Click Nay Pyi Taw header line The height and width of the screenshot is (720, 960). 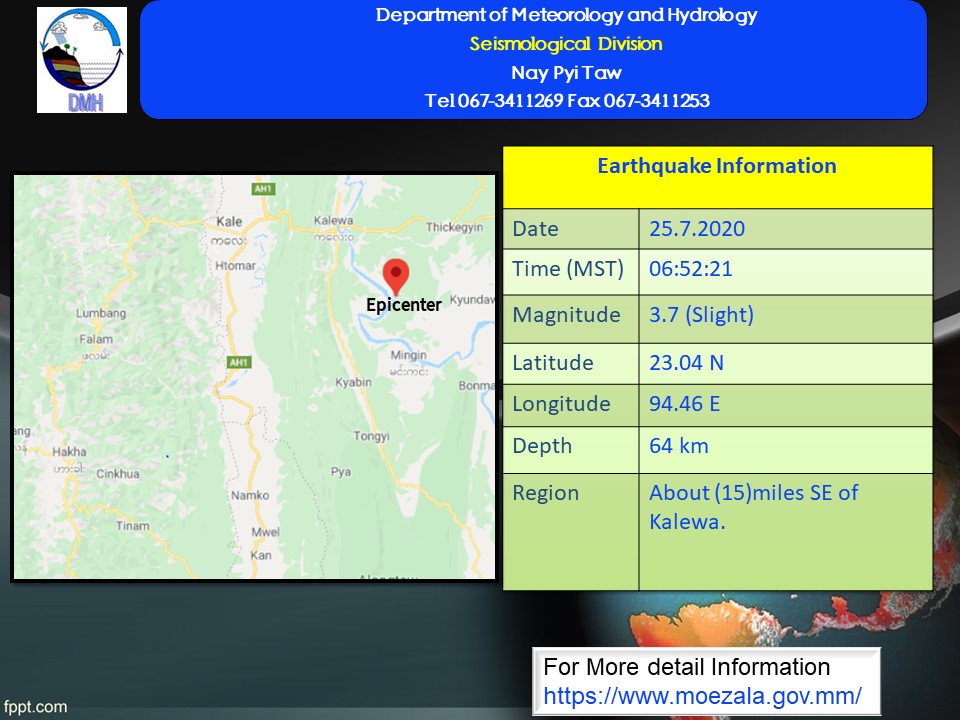566,73
